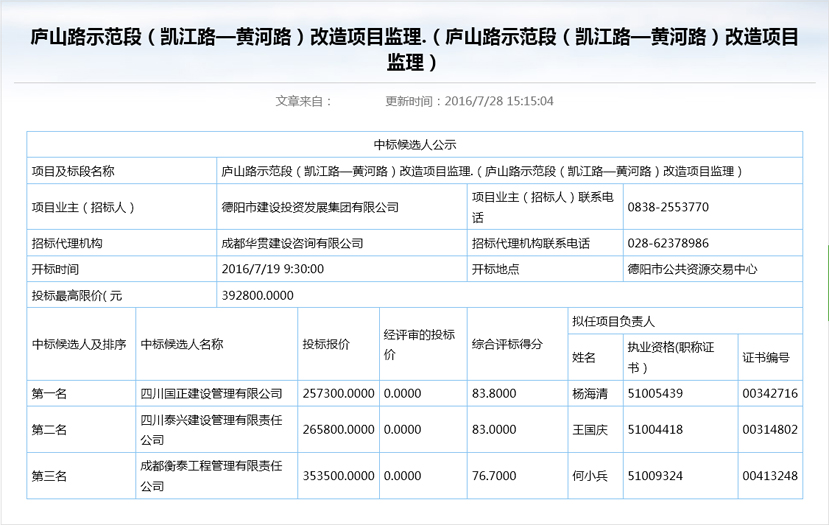829x525 pixels.
Task: Select agency 成都华贯建设咨询有限公司
Action: pos(291,243)
